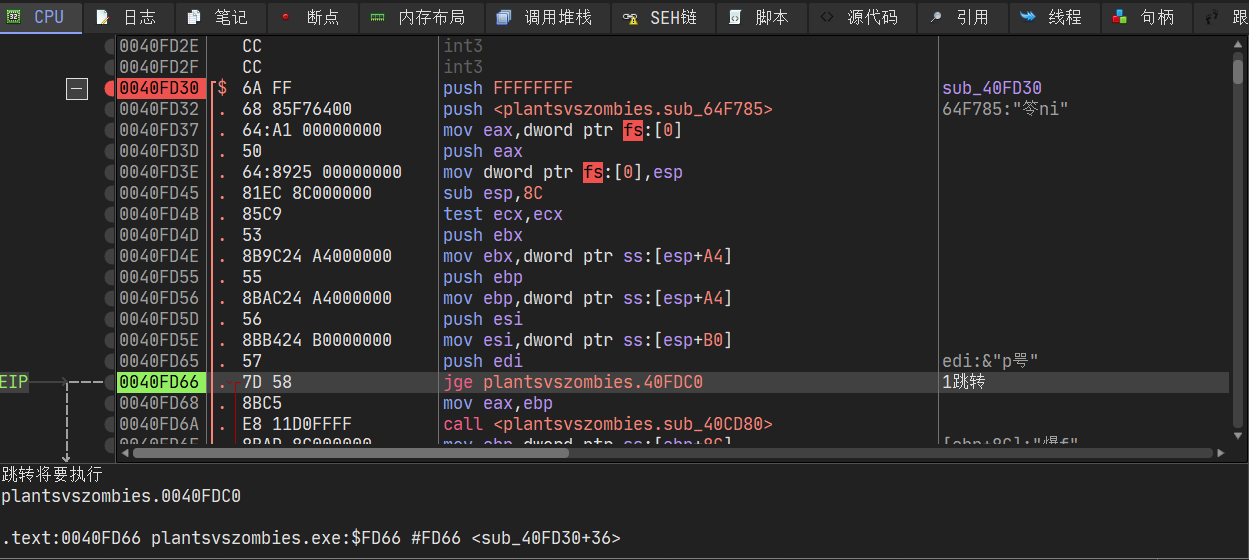Toggle breakpoint bullet at 0040FD45
This screenshot has height=560, width=1249.
(110, 193)
